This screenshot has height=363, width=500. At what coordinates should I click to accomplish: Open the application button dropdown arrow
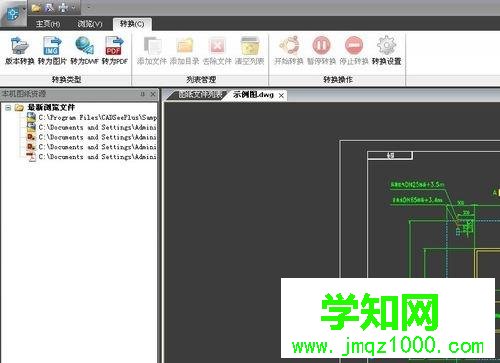pos(24,9)
